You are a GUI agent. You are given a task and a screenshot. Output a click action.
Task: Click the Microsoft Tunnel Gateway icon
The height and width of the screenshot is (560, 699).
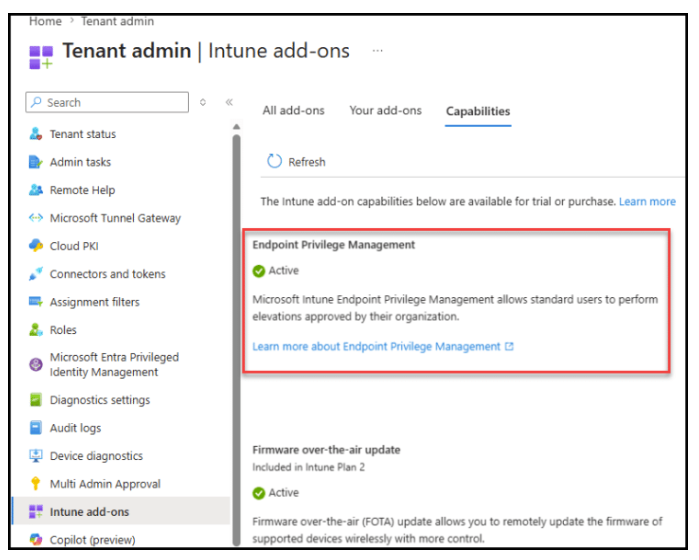(x=36, y=218)
